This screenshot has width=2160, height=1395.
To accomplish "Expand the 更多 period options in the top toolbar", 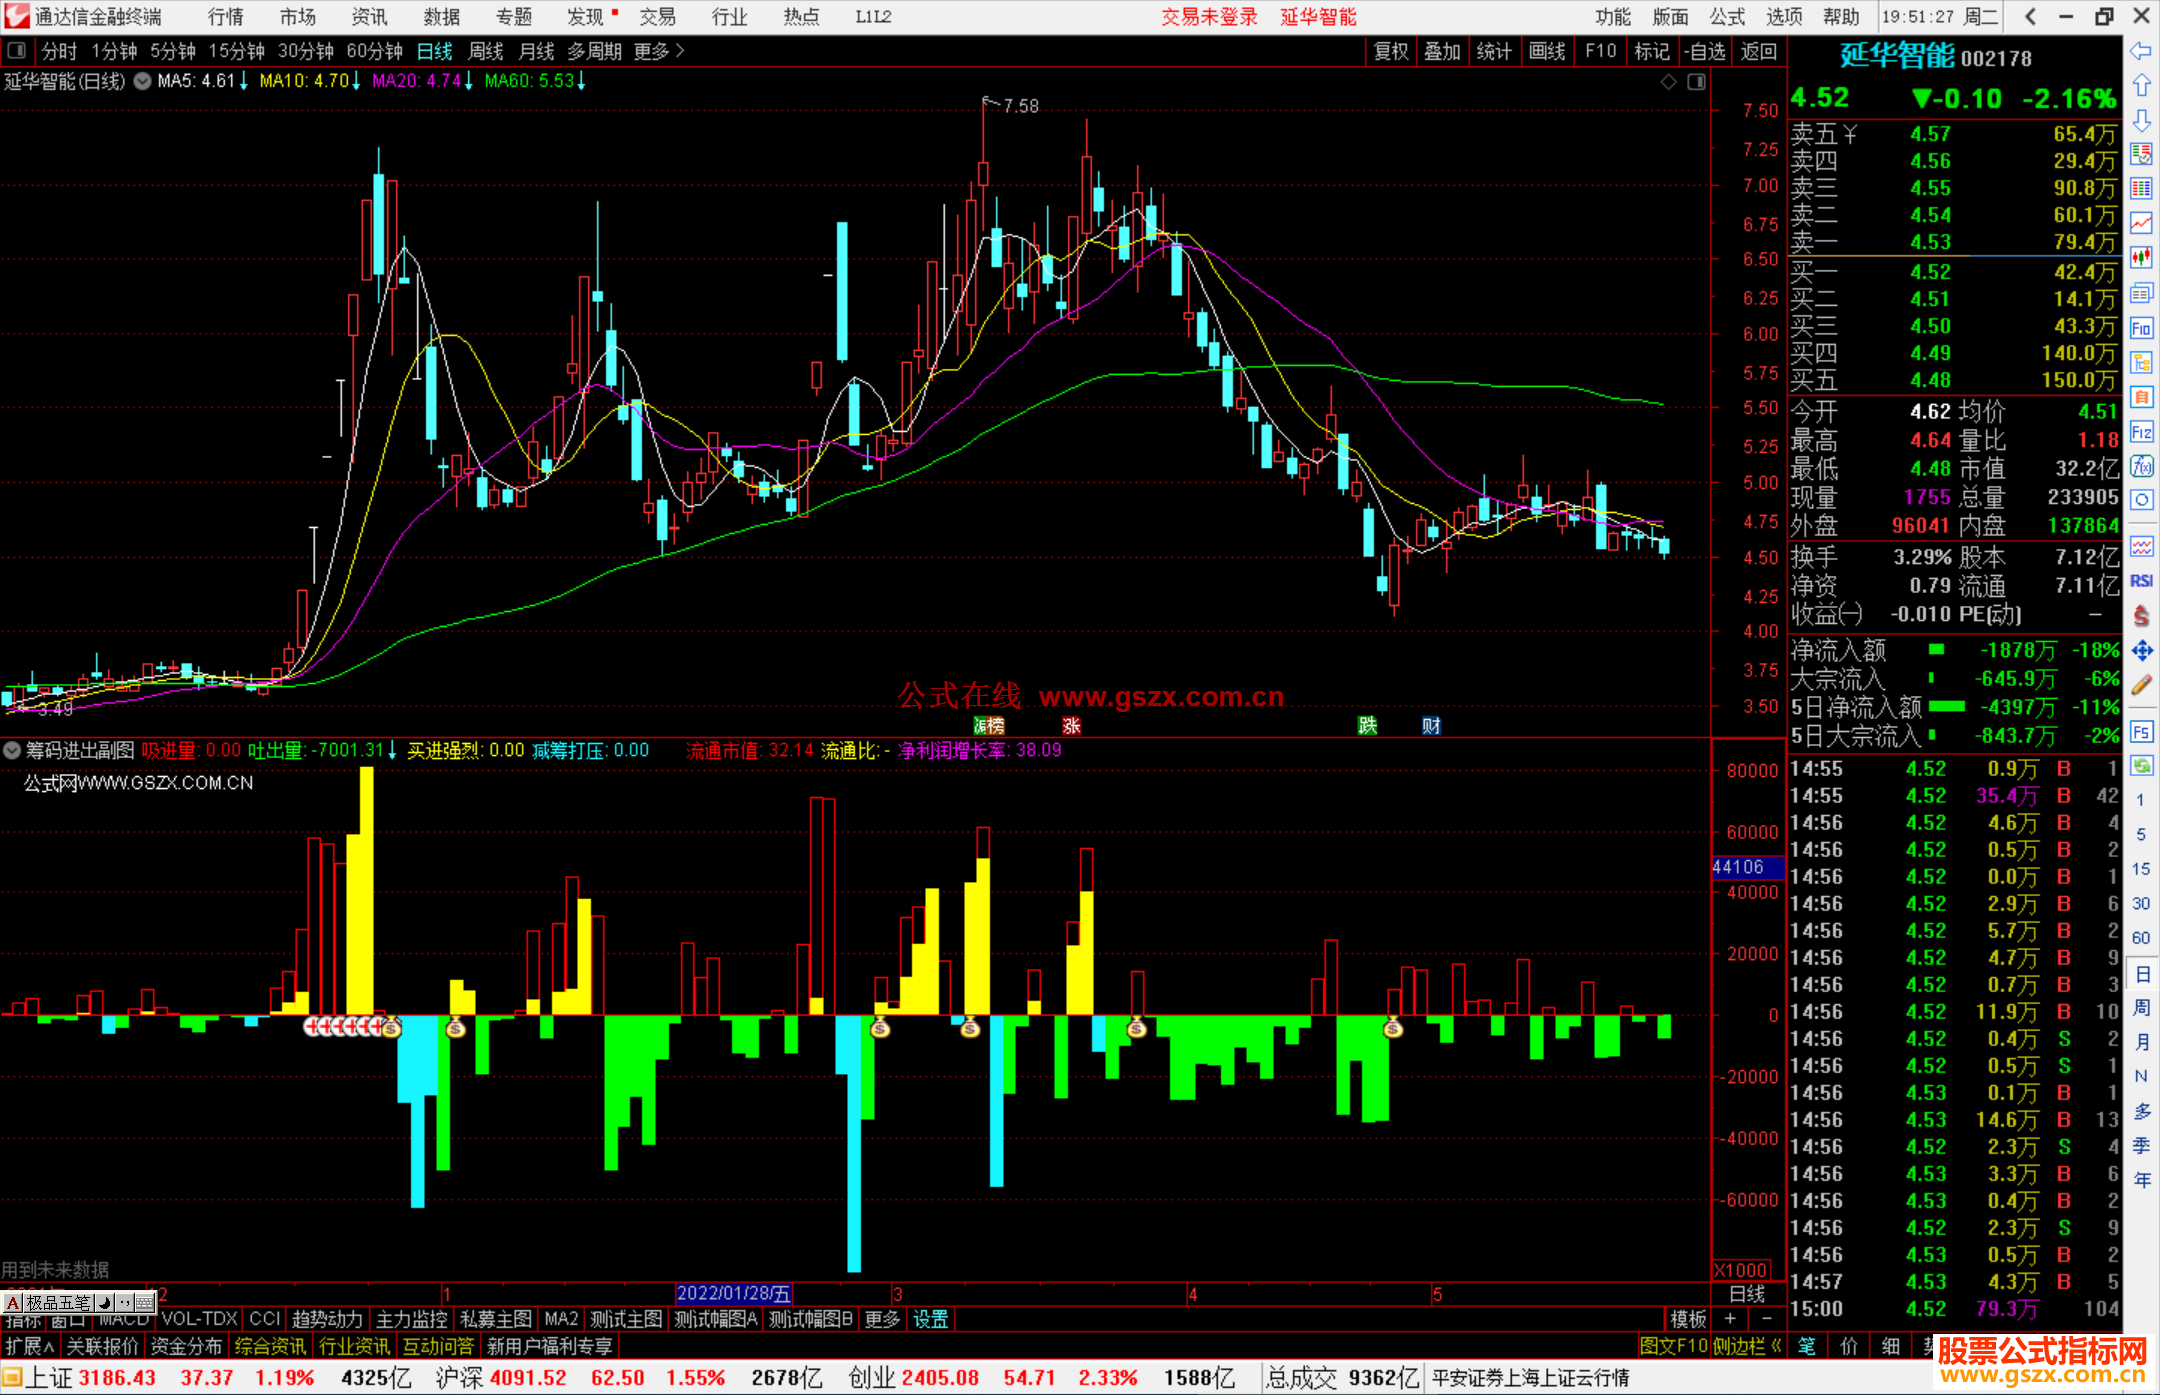I will (659, 51).
